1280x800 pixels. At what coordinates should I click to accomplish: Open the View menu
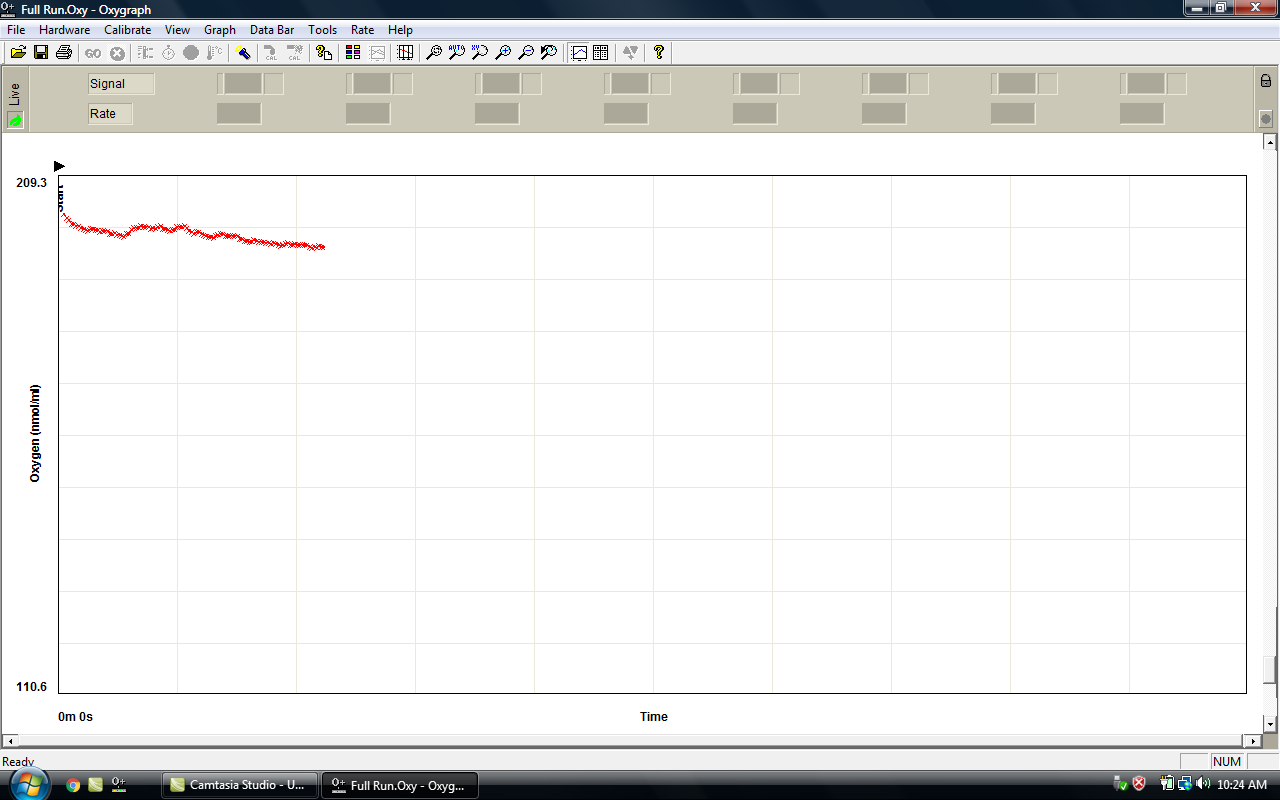coord(177,30)
